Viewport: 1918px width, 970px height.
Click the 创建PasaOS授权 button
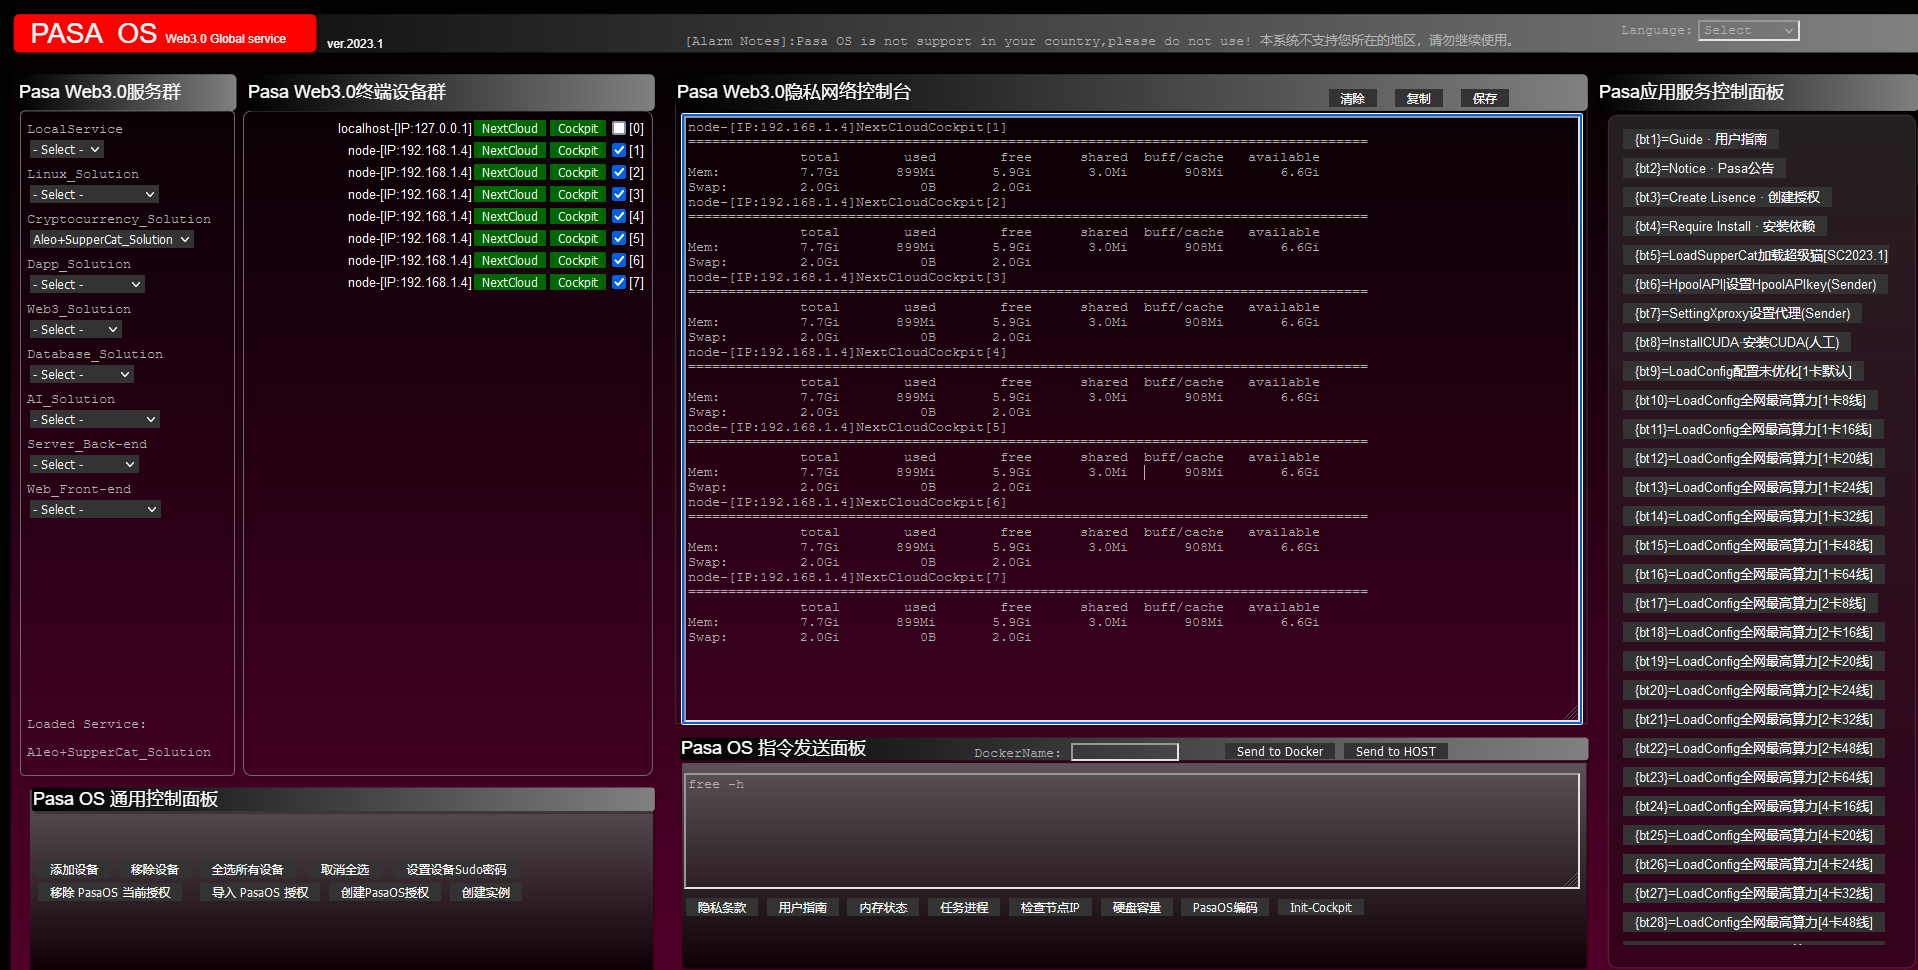click(385, 892)
